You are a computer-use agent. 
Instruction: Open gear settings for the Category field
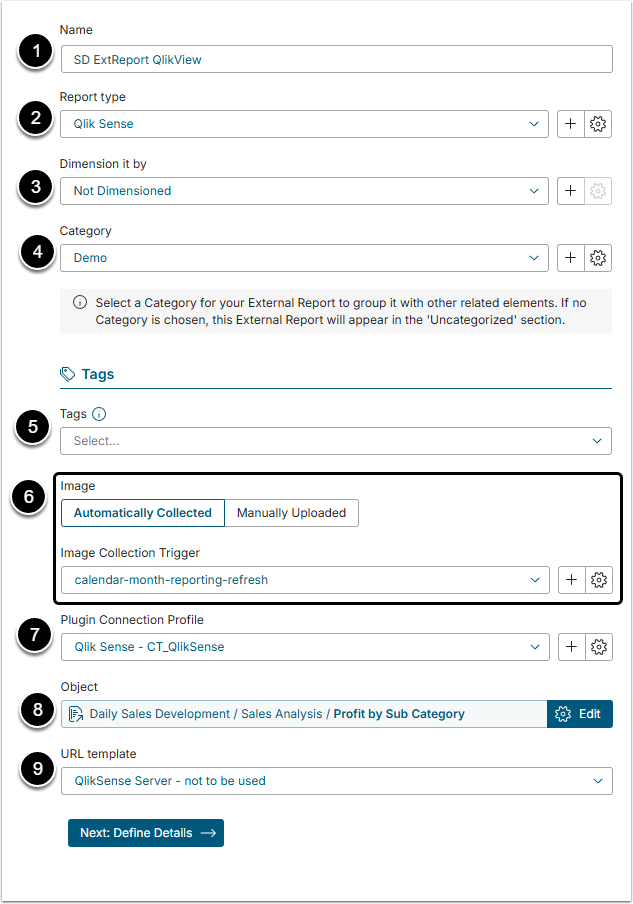(x=598, y=258)
